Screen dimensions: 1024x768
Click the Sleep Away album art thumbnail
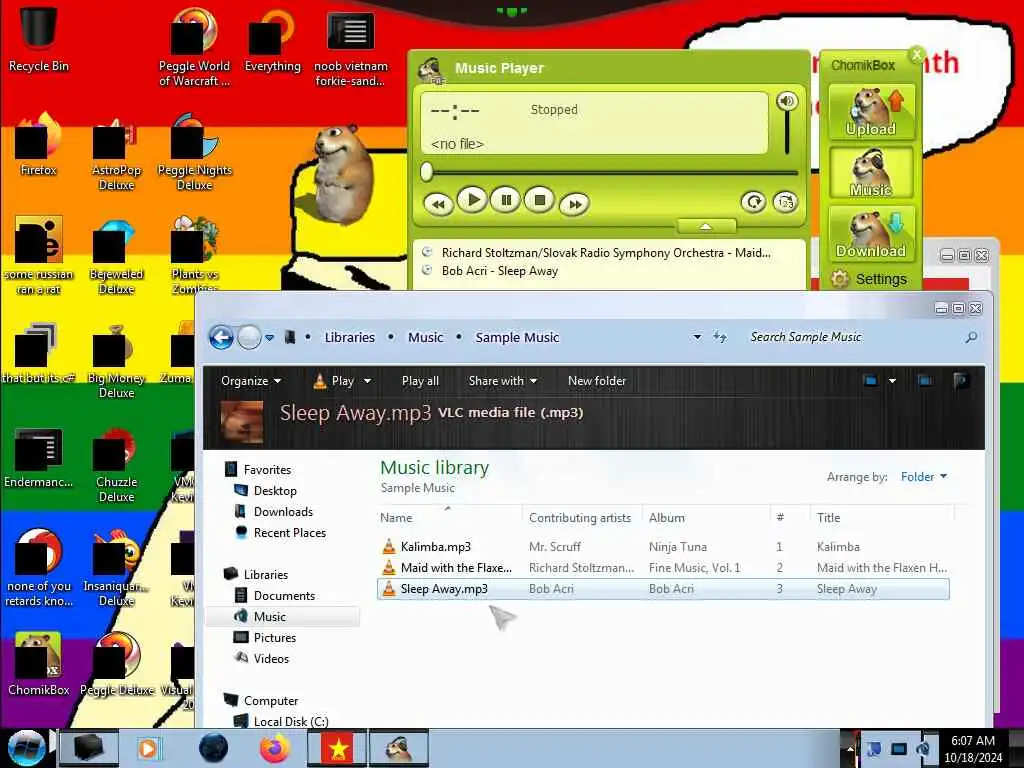click(242, 422)
